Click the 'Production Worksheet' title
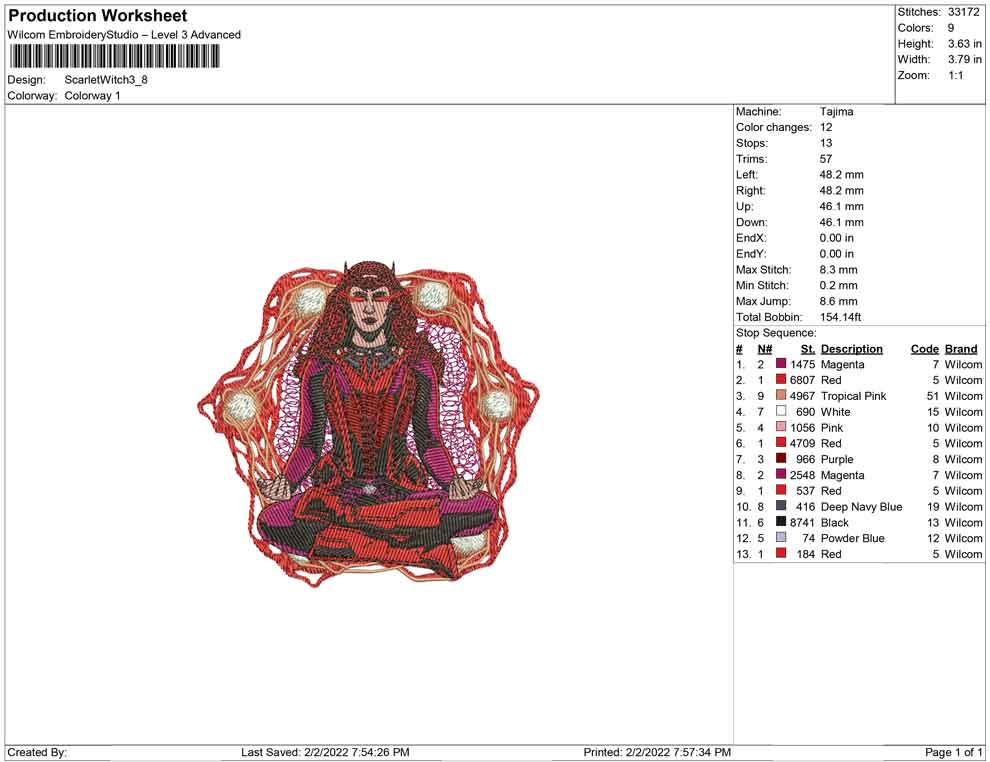This screenshot has height=762, width=990. tap(98, 16)
